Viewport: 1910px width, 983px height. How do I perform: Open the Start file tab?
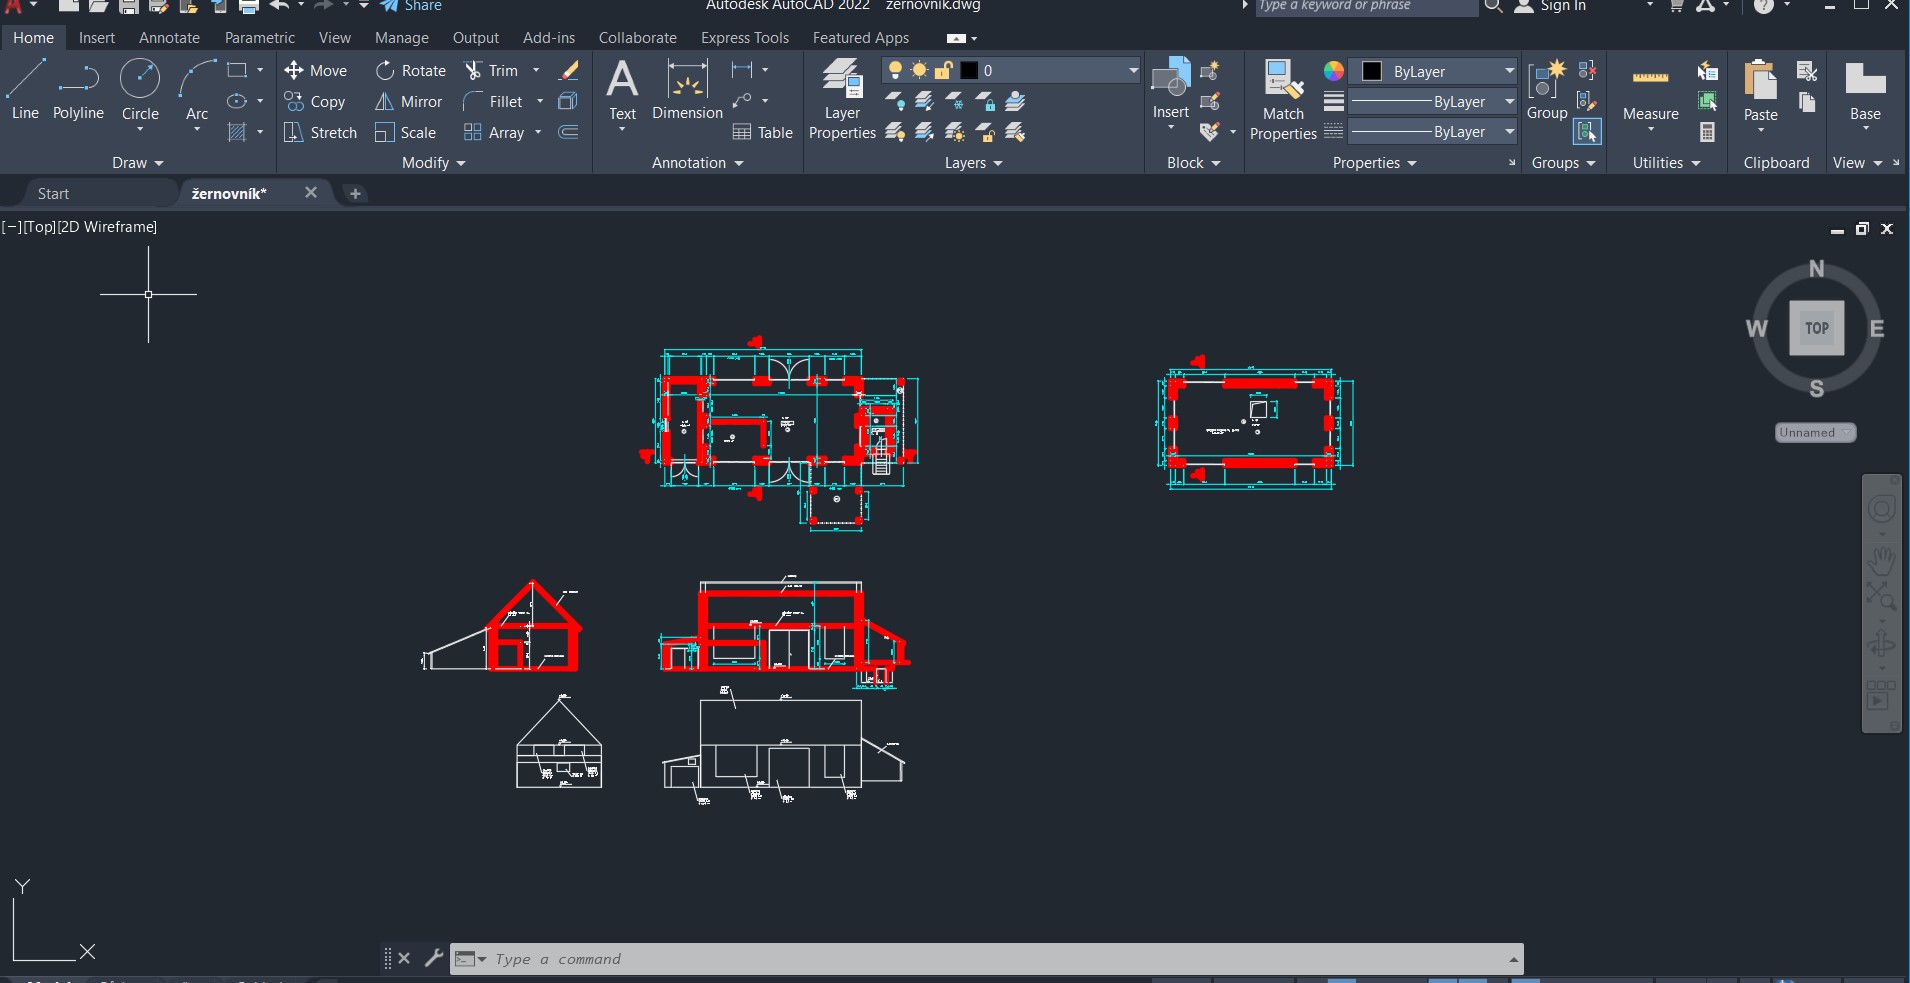click(54, 194)
